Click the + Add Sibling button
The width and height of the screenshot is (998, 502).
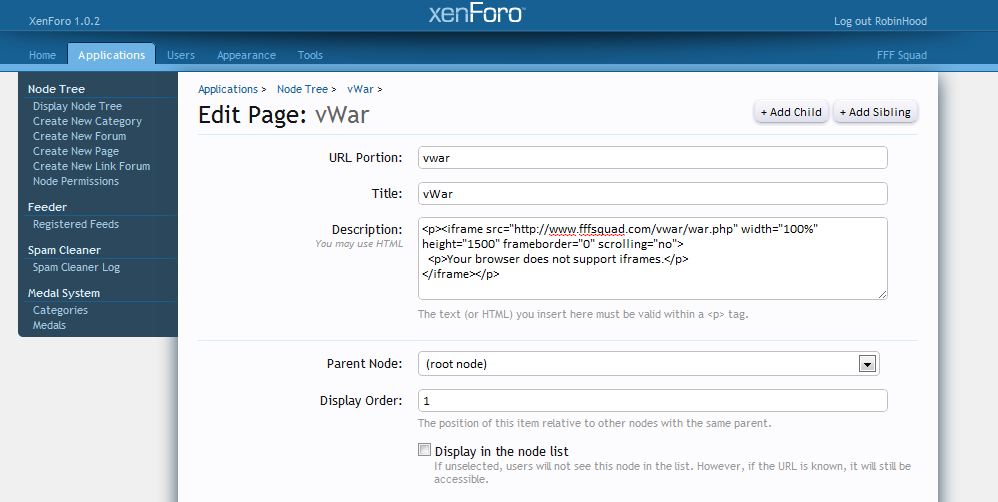(x=875, y=112)
